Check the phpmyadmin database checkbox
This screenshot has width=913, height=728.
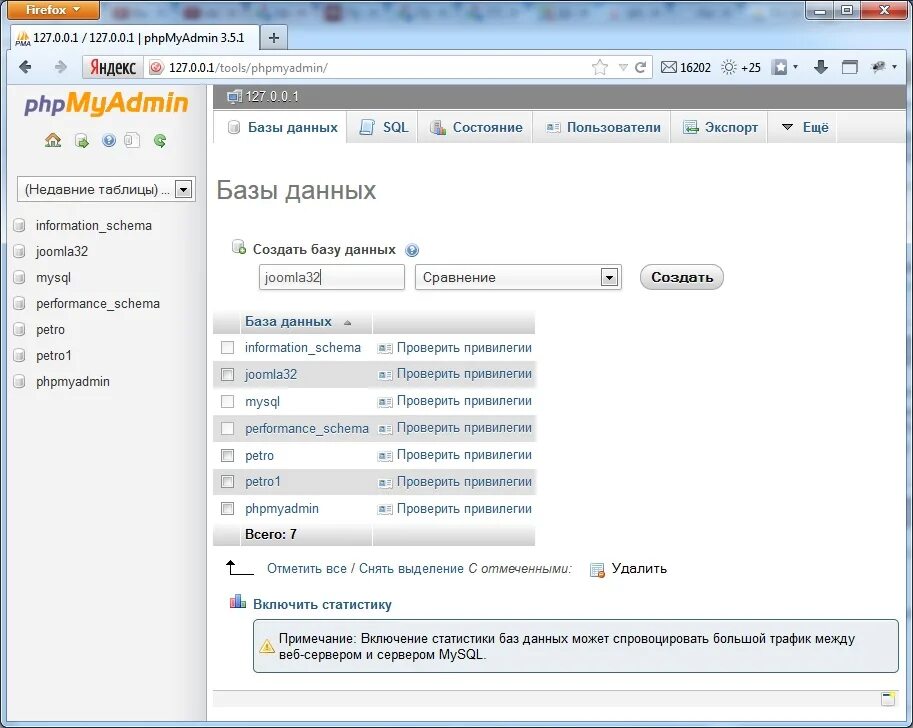click(227, 508)
